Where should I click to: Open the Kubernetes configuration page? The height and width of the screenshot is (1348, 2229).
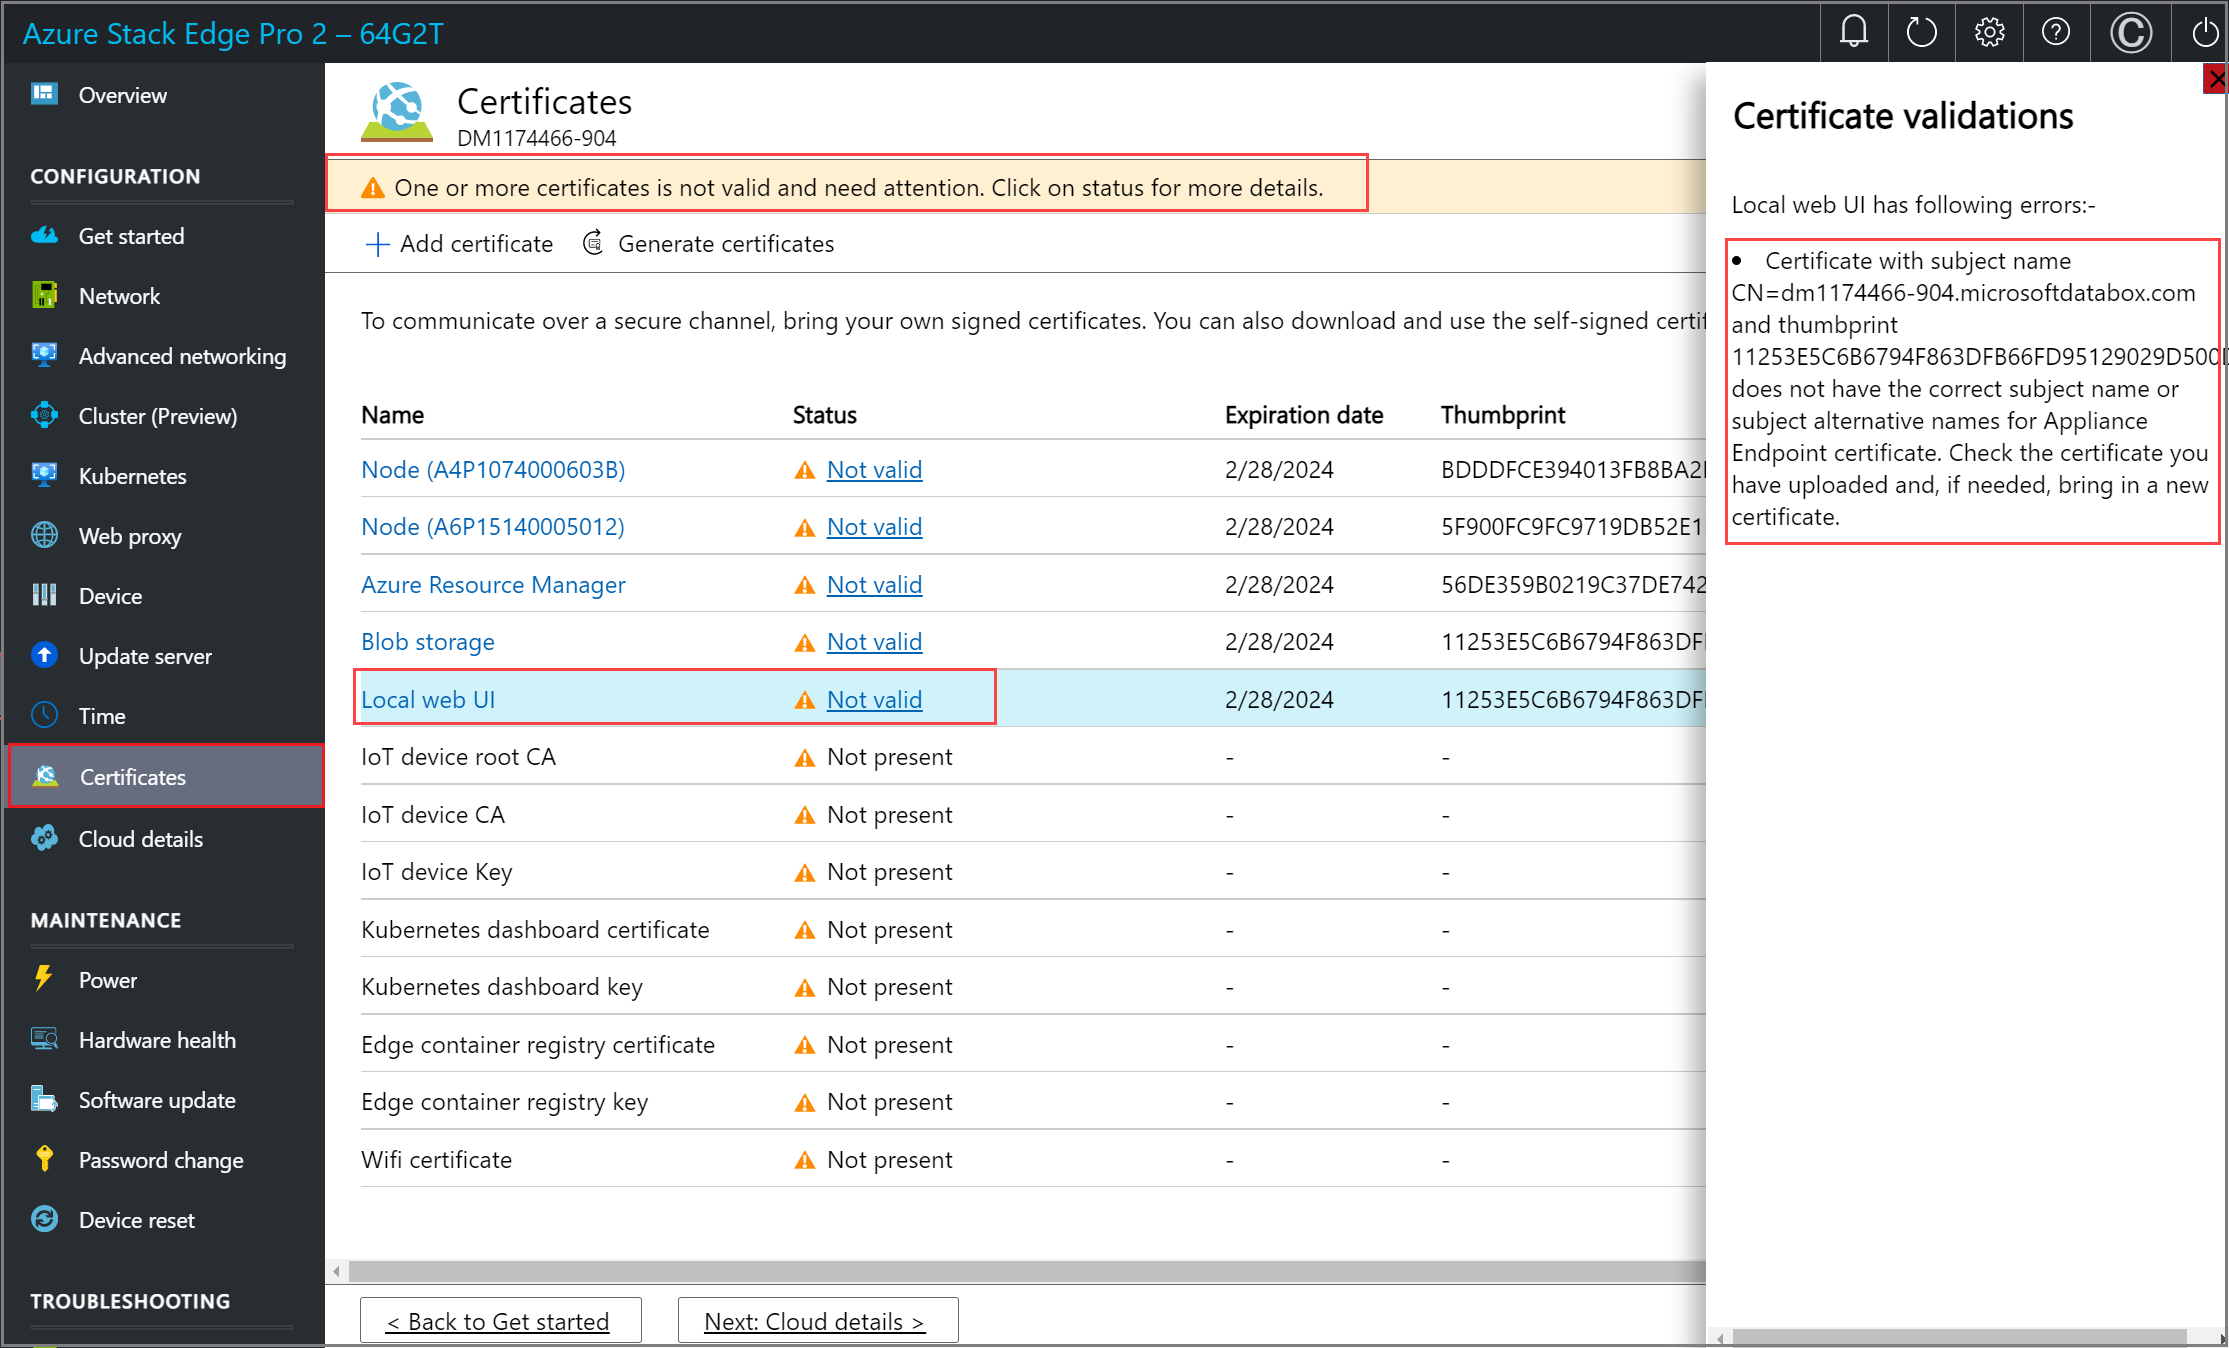click(132, 476)
